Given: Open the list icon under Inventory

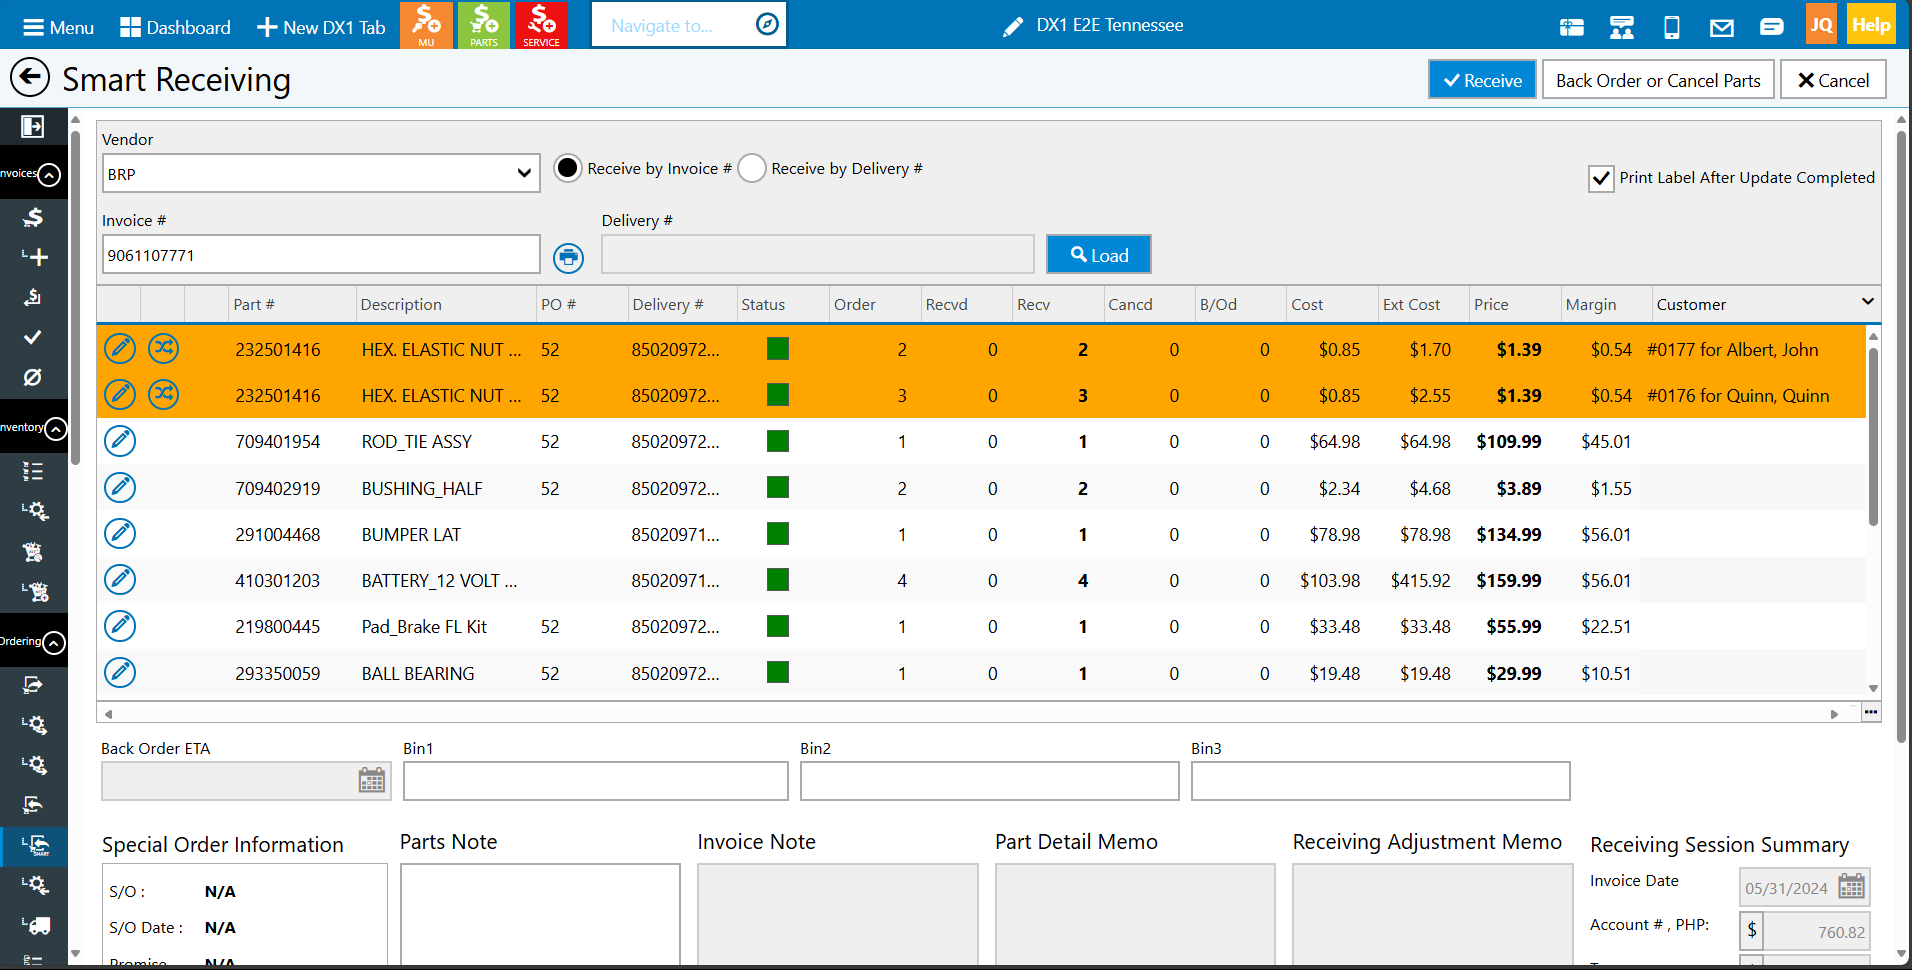Looking at the screenshot, I should [x=33, y=471].
